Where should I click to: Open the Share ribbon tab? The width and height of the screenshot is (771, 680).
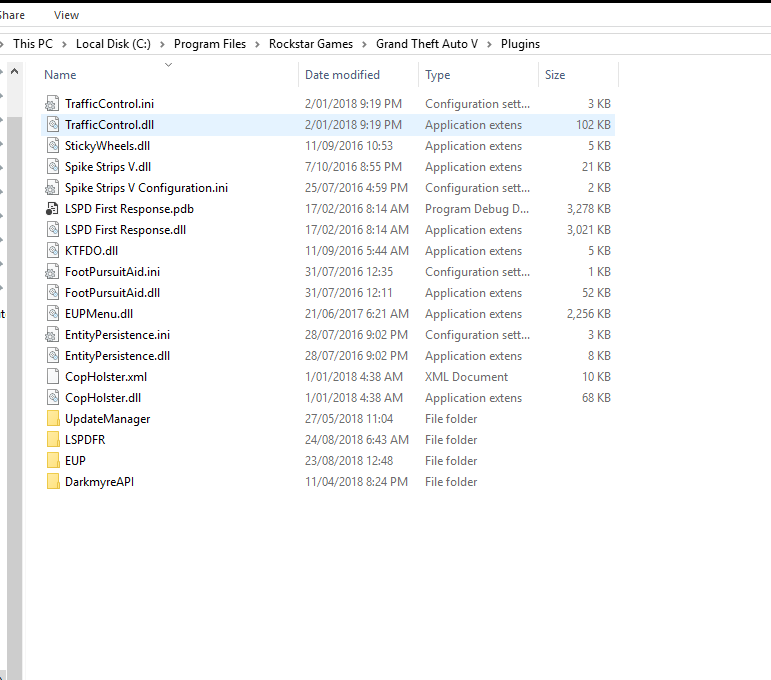click(x=12, y=15)
